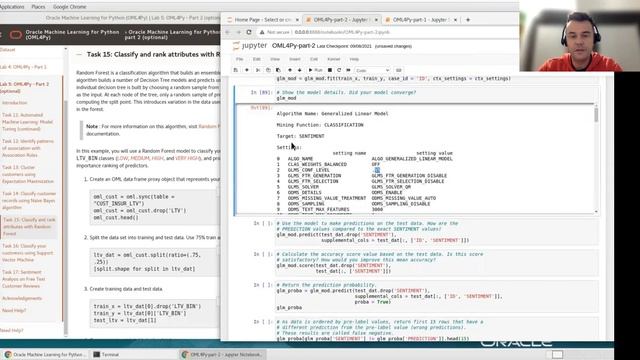The width and height of the screenshot is (640, 360).
Task: Go to Introduction in the lab sidebar
Action: pyautogui.click(x=15, y=103)
